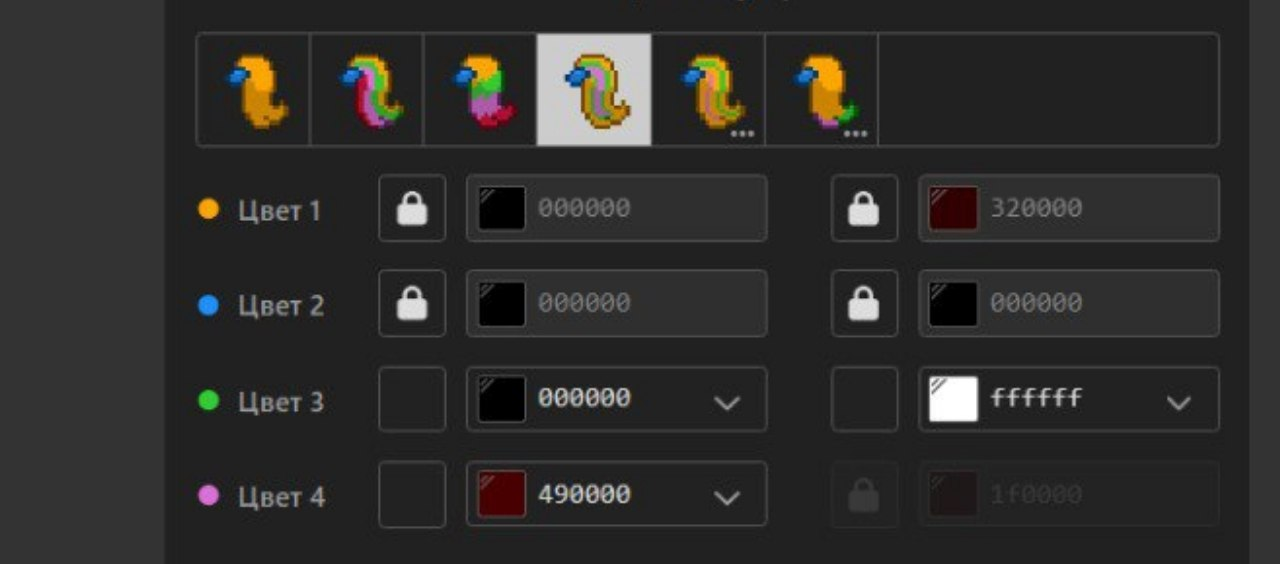This screenshot has width=1280, height=564.
Task: Toggle the left lock icon for Цвет 2
Action: [x=412, y=303]
